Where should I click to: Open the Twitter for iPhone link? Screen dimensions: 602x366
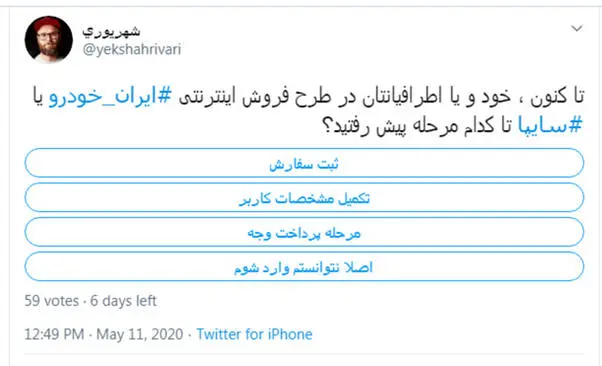pyautogui.click(x=255, y=334)
